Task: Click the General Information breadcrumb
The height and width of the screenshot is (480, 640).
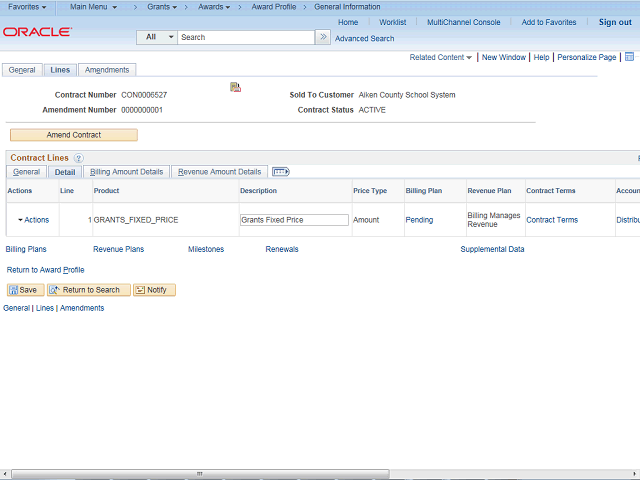Action: (347, 7)
